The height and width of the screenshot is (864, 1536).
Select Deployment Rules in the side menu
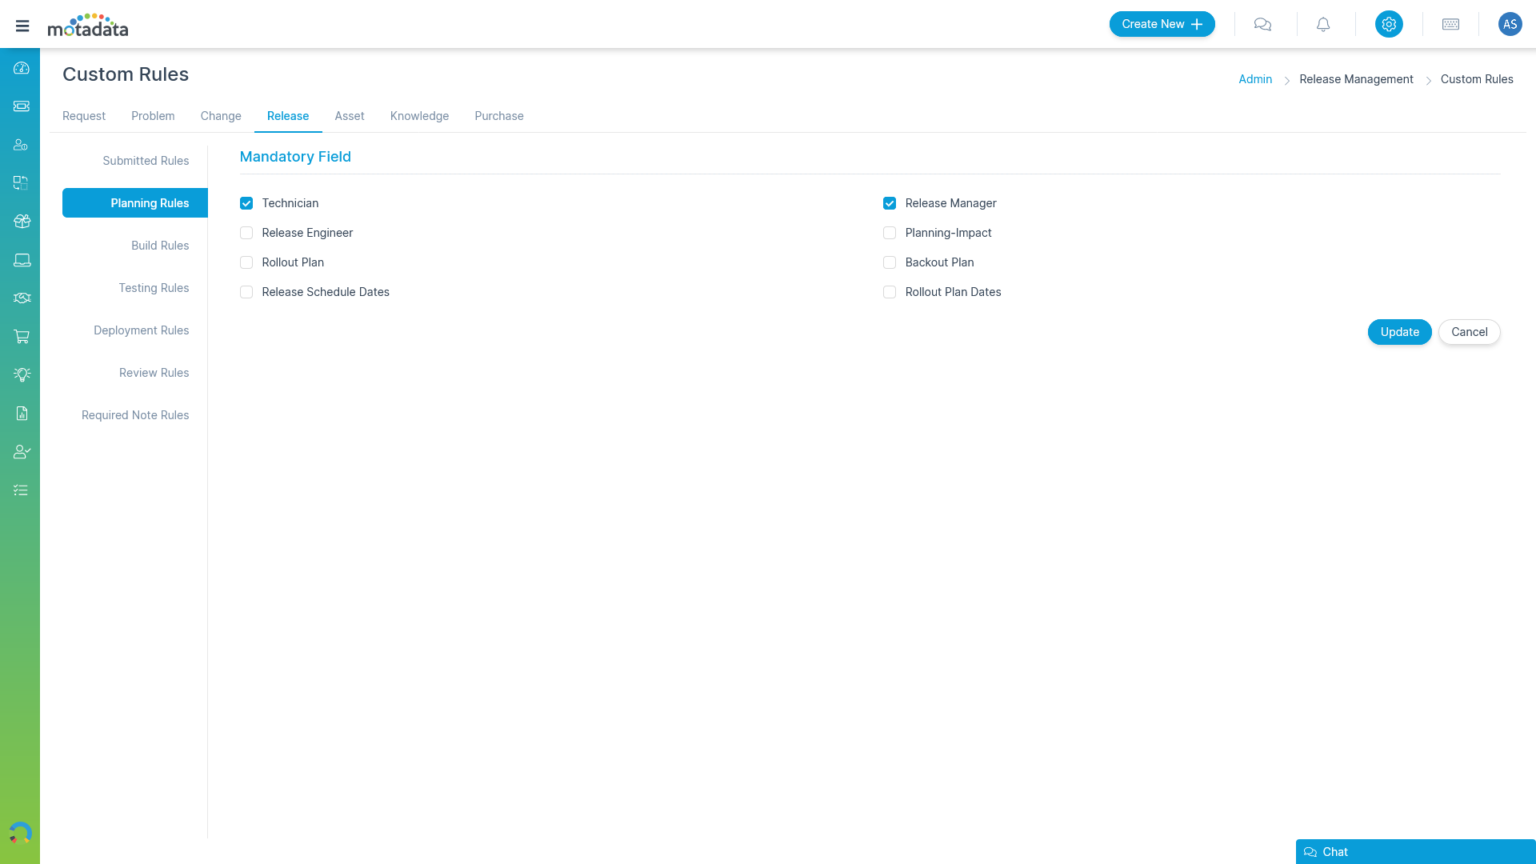click(141, 330)
